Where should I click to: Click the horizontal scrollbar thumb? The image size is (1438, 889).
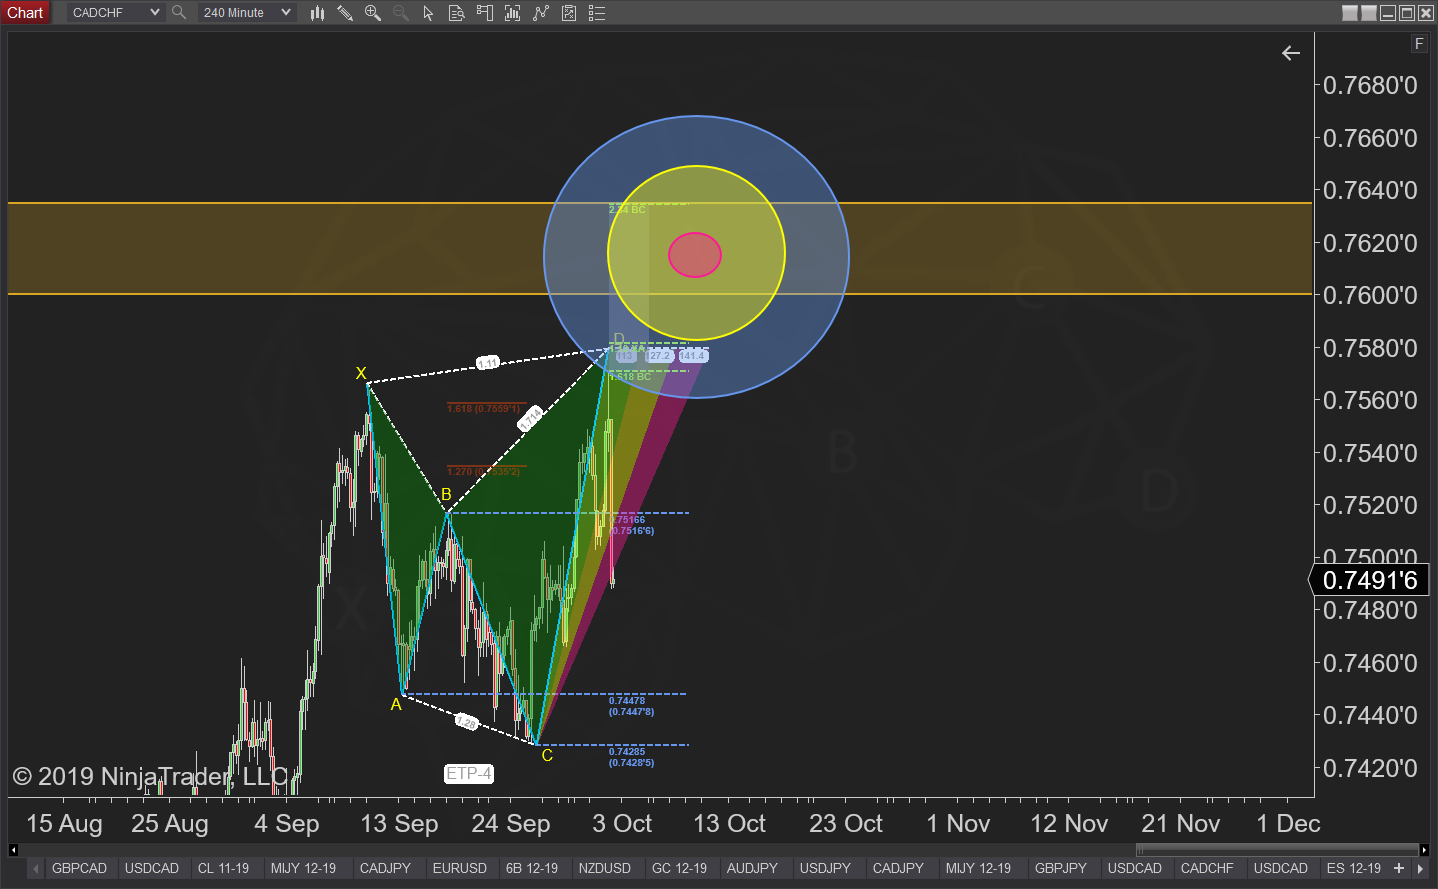[1277, 850]
